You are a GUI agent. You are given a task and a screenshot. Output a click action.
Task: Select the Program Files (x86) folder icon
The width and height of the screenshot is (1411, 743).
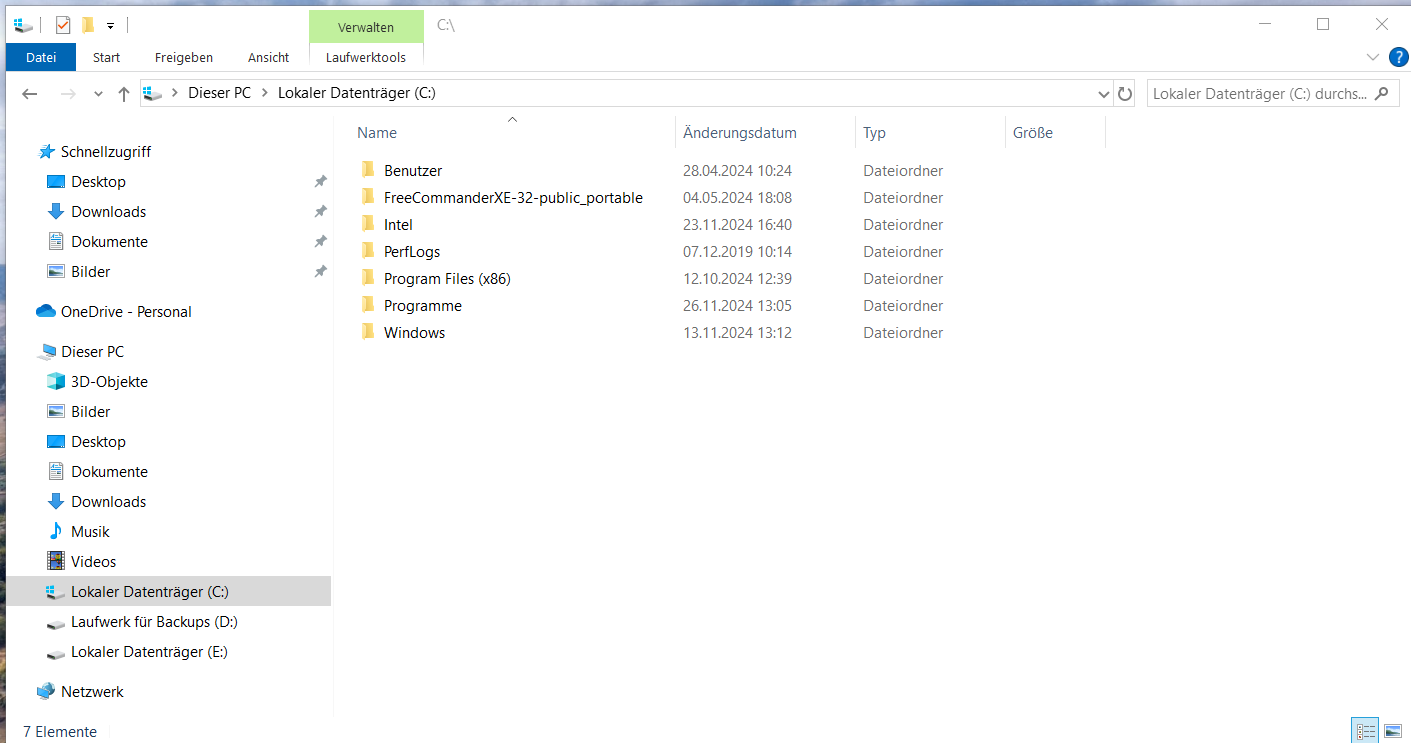[x=367, y=278]
